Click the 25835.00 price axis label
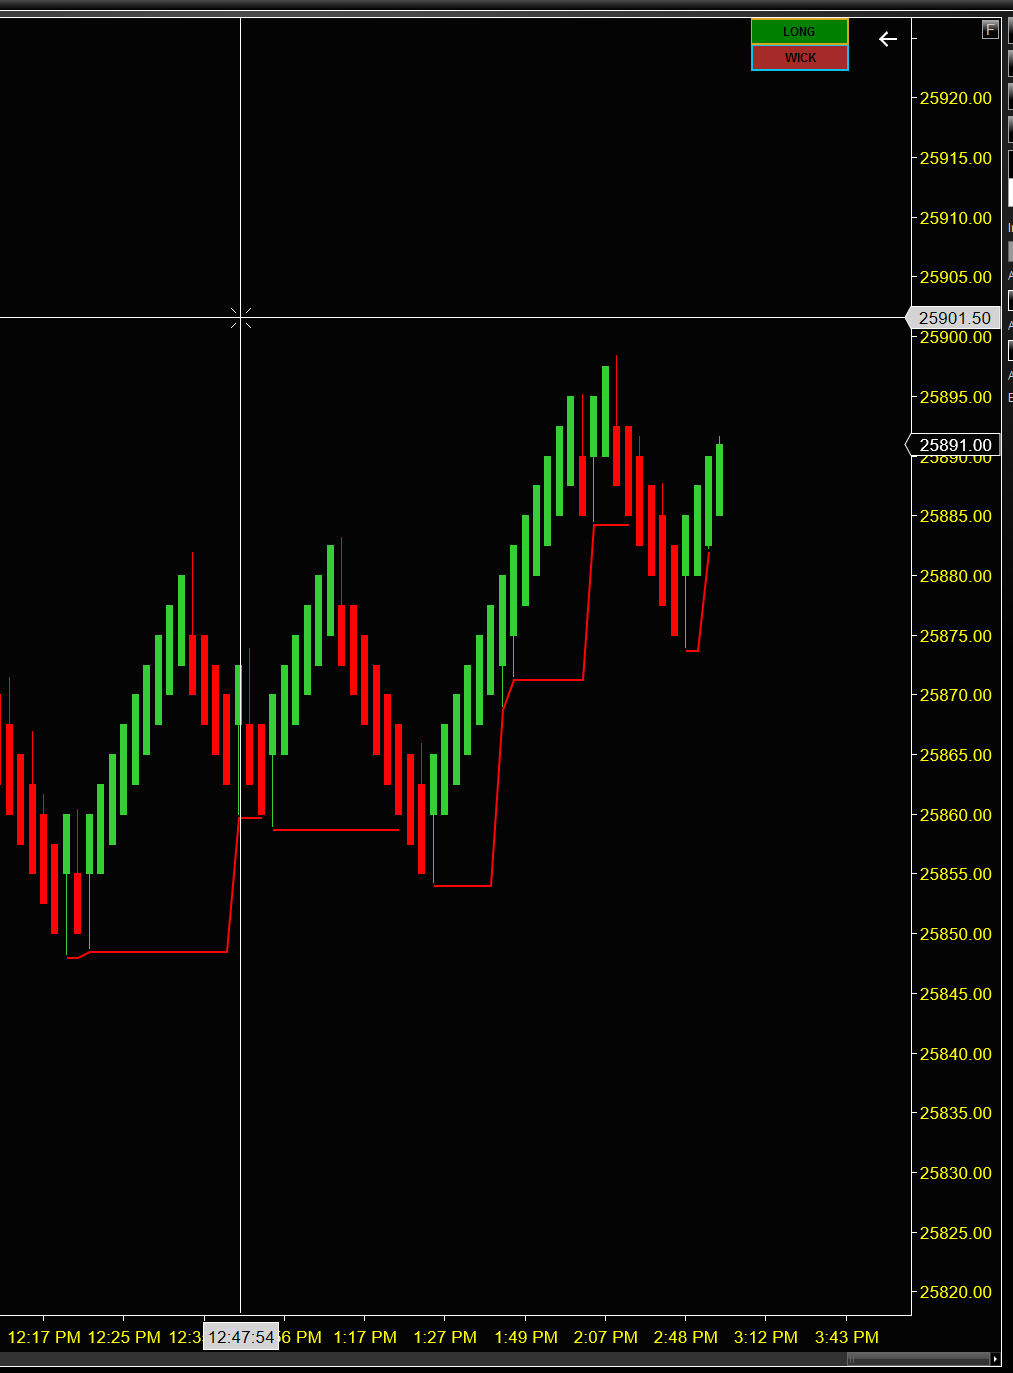This screenshot has width=1013, height=1373. pos(956,1113)
